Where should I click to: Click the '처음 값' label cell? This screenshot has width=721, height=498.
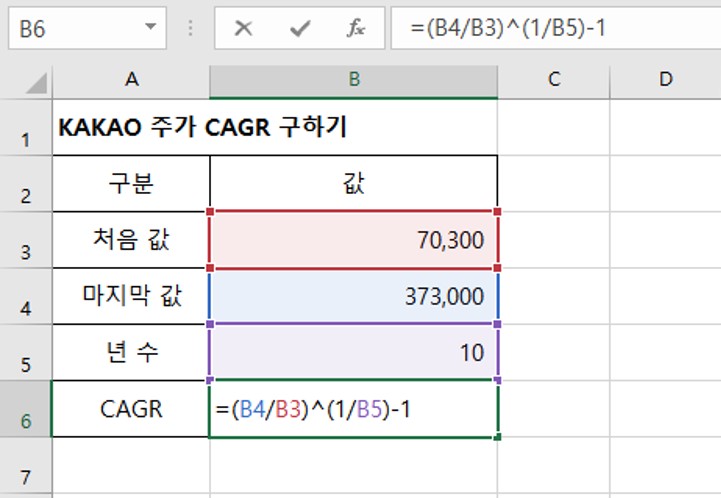click(x=131, y=240)
